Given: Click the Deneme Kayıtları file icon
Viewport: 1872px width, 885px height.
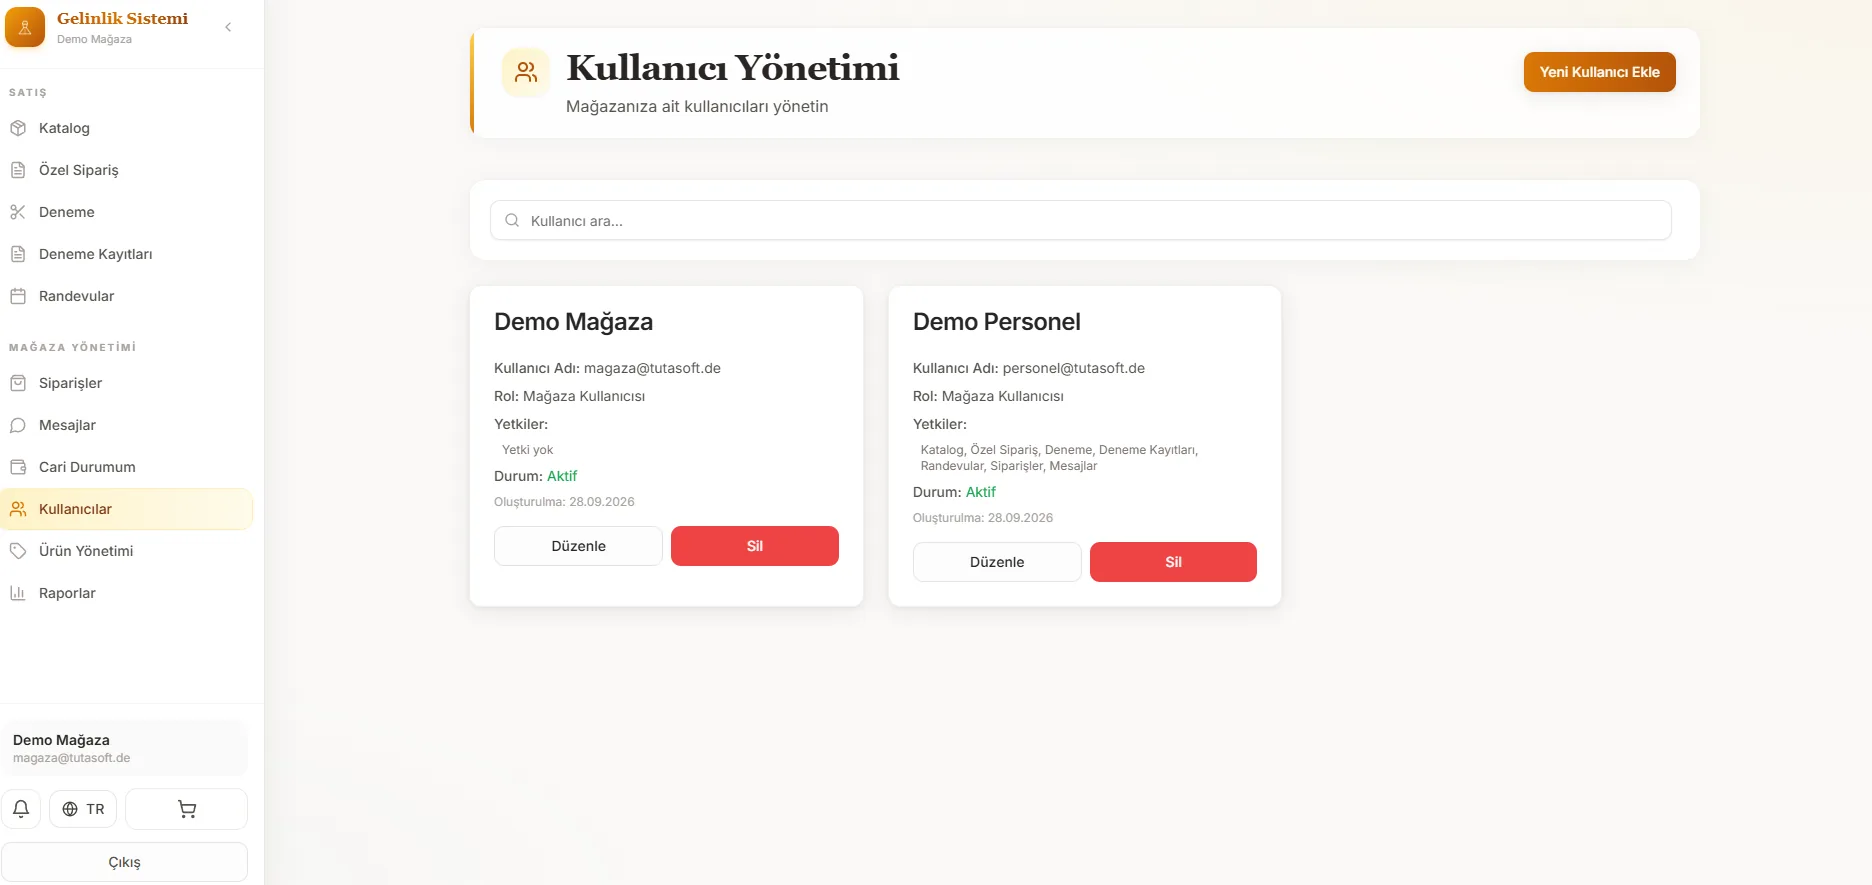Looking at the screenshot, I should coord(18,254).
